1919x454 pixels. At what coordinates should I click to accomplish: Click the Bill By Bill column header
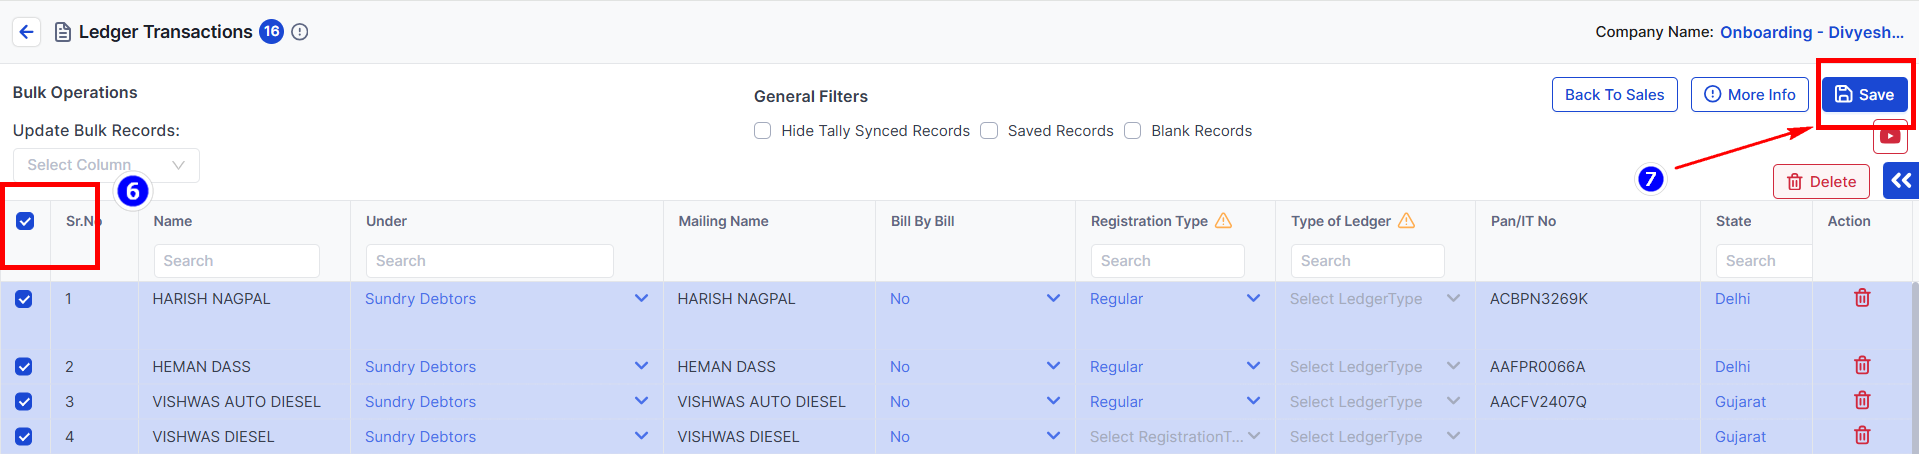point(922,221)
